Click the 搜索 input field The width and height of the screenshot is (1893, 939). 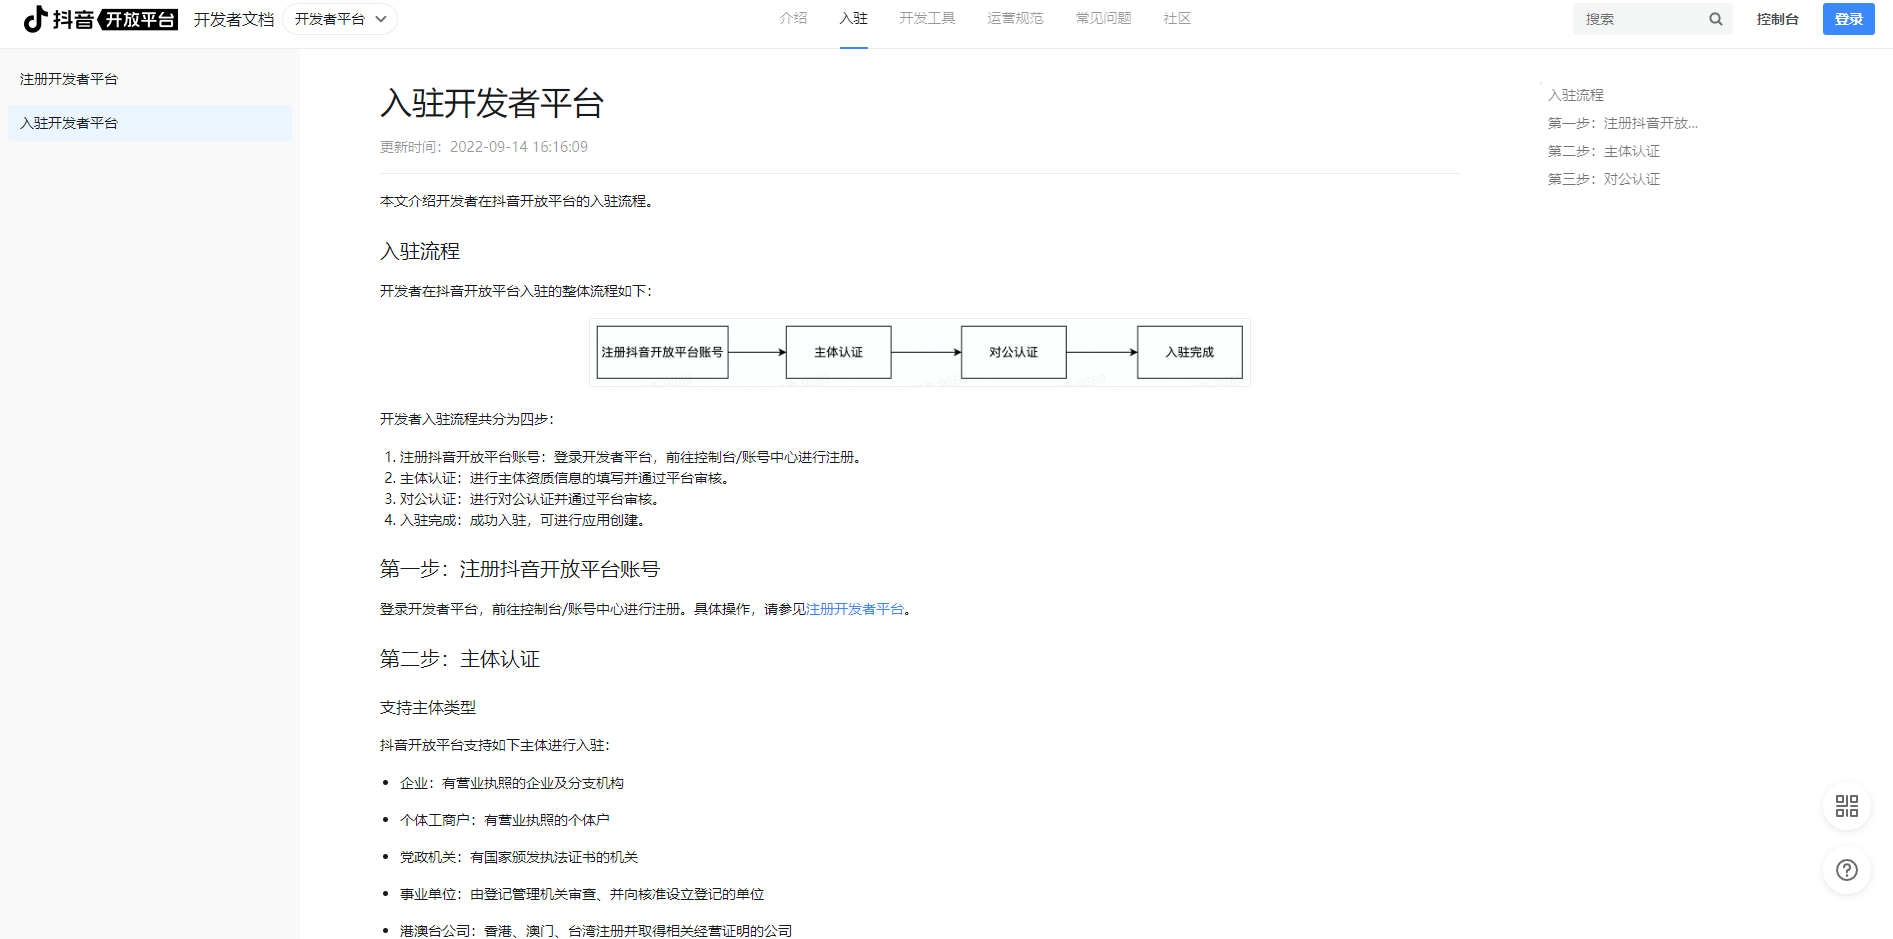1652,19
